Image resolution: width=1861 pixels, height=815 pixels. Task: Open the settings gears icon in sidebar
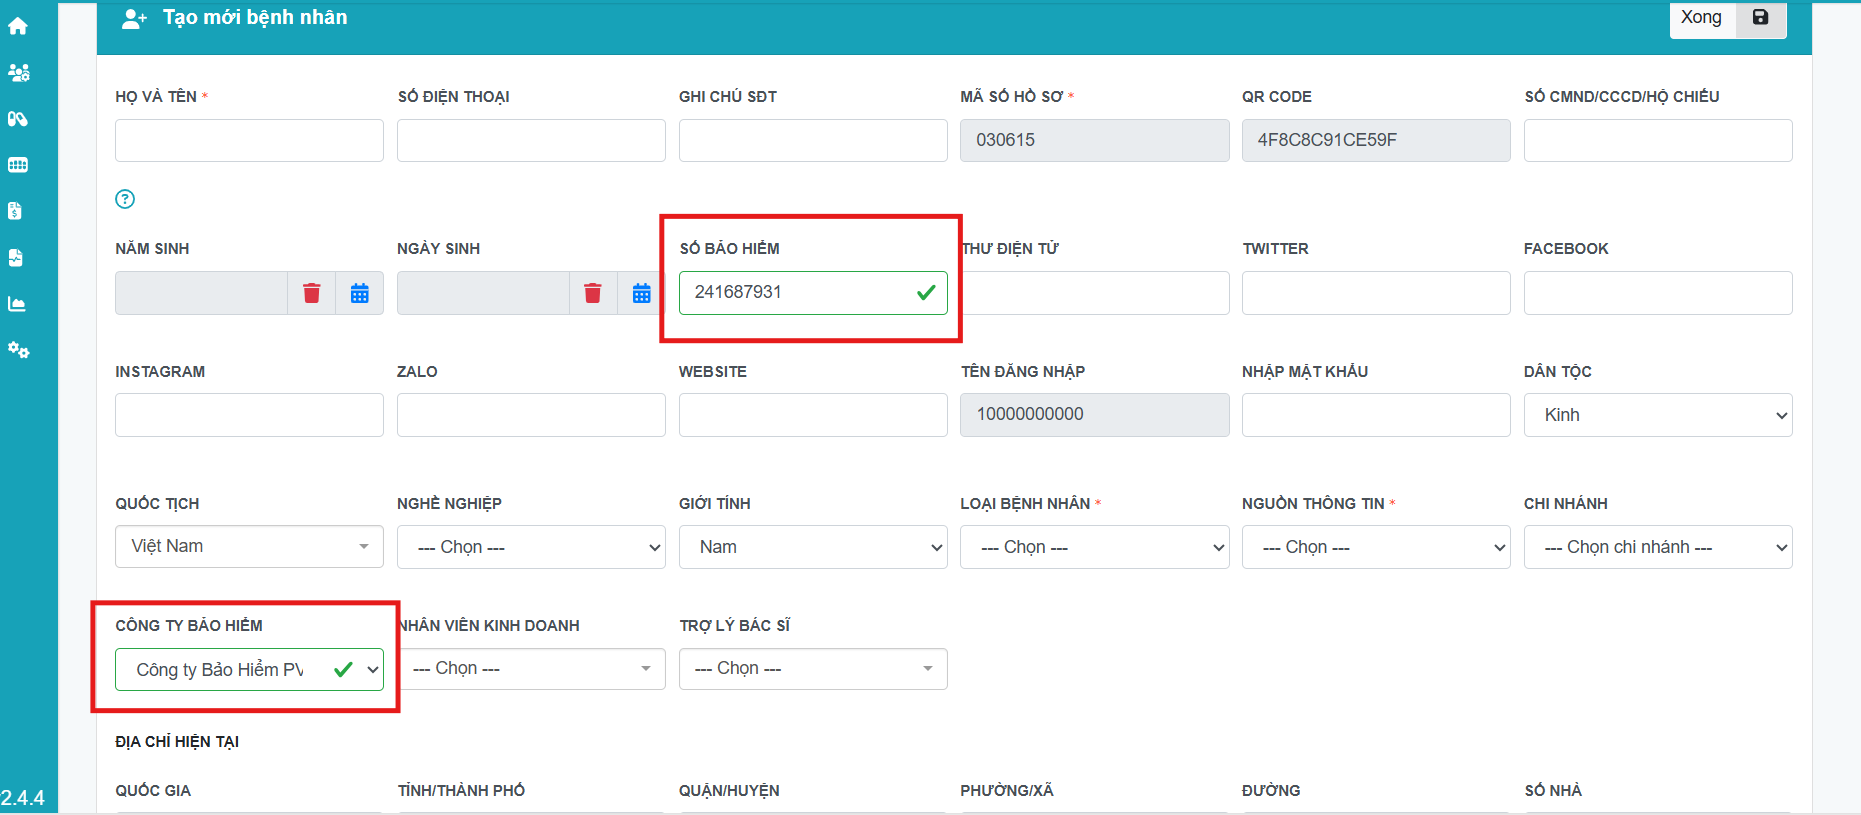tap(18, 350)
